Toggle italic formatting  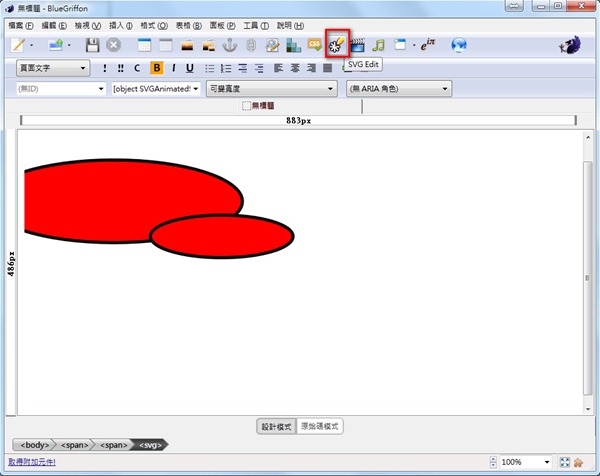coord(173,68)
